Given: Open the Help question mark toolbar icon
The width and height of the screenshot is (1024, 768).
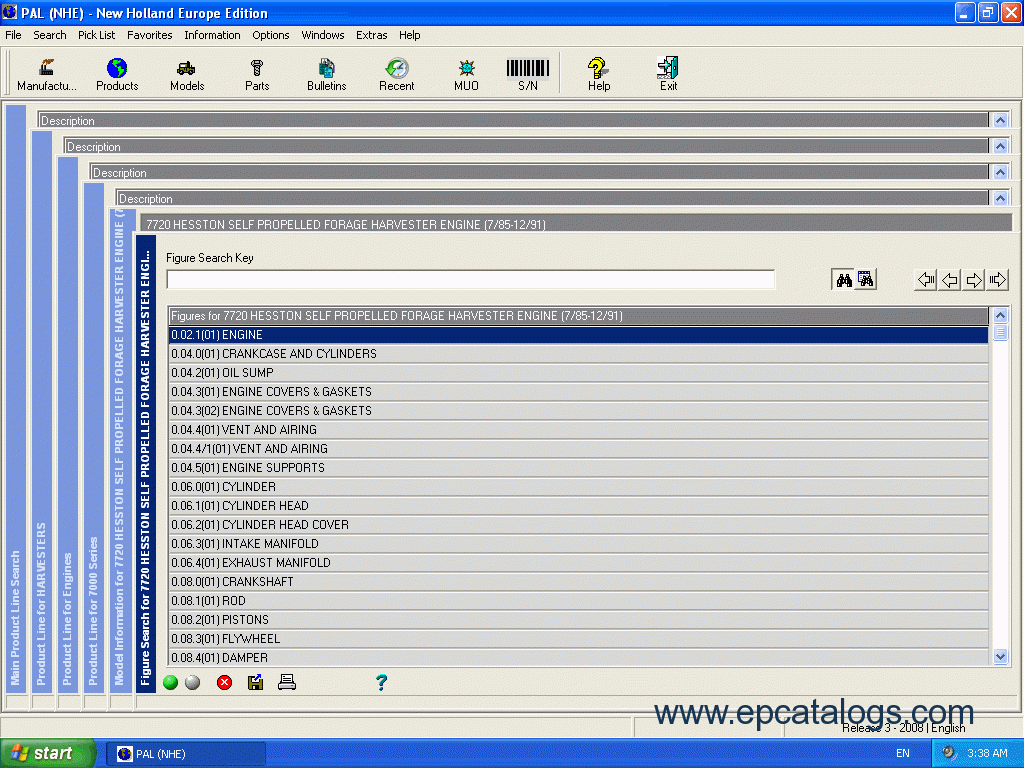Looking at the screenshot, I should click(598, 74).
